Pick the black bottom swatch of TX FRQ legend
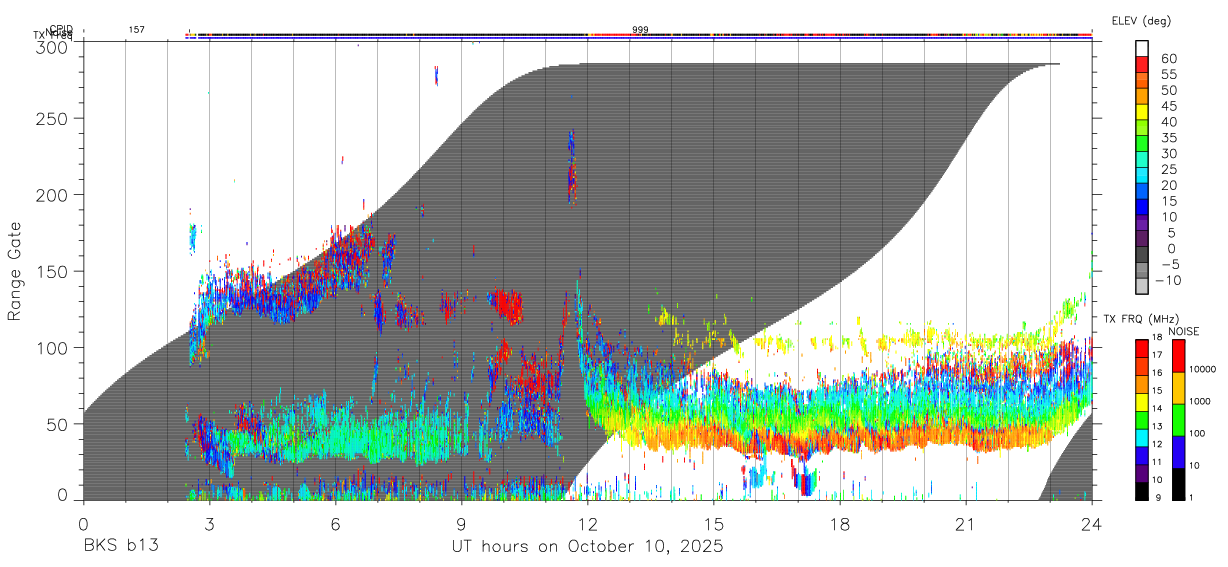Screen dimensions: 1228x567 click(1142, 490)
